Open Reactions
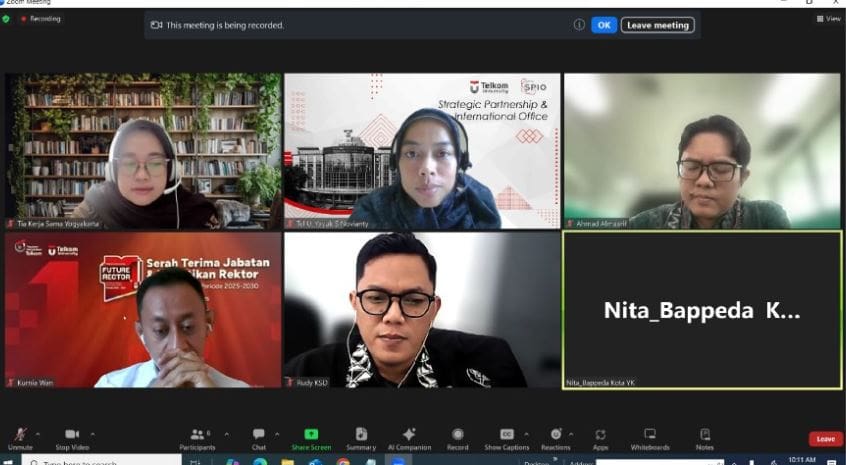The image size is (846, 465). point(555,437)
